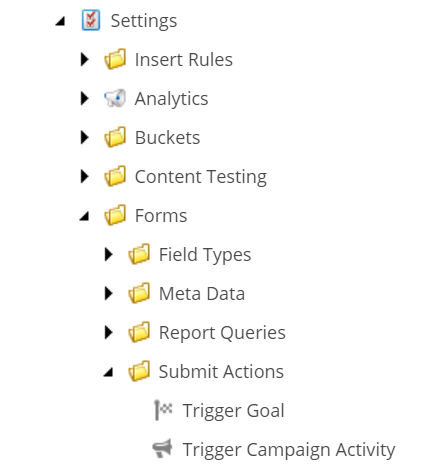Collapse the Submit Actions arrow
441x468 pixels.
[x=108, y=372]
